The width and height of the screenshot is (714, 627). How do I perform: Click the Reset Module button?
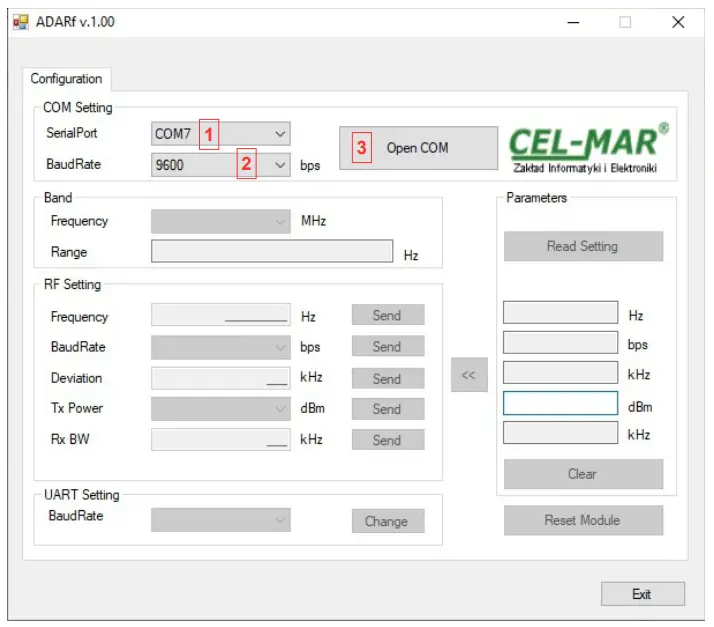tap(583, 520)
